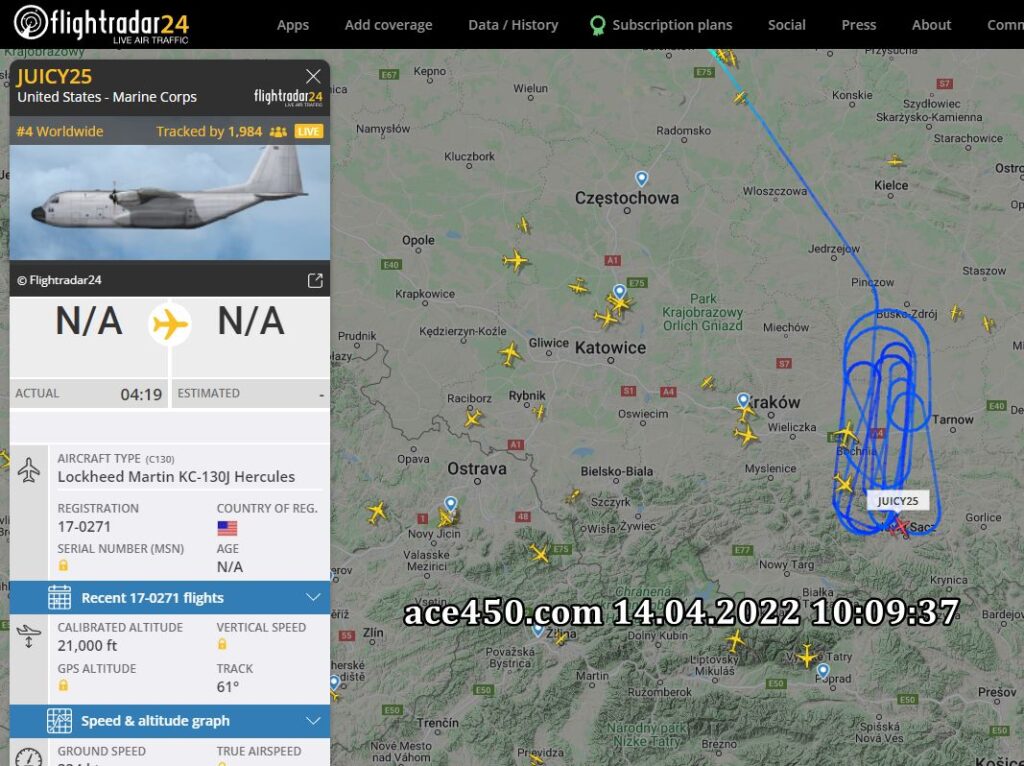Click the orange LIVE badge

308,131
